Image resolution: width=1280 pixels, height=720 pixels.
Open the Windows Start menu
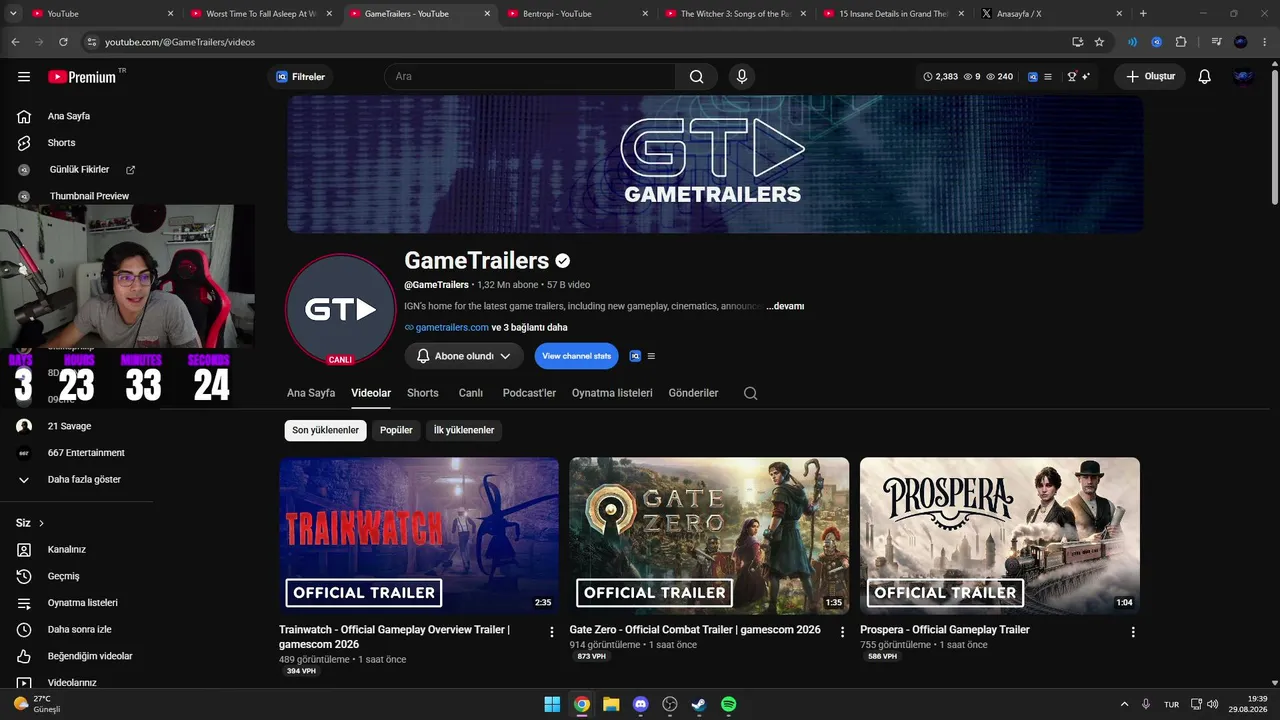[x=552, y=704]
